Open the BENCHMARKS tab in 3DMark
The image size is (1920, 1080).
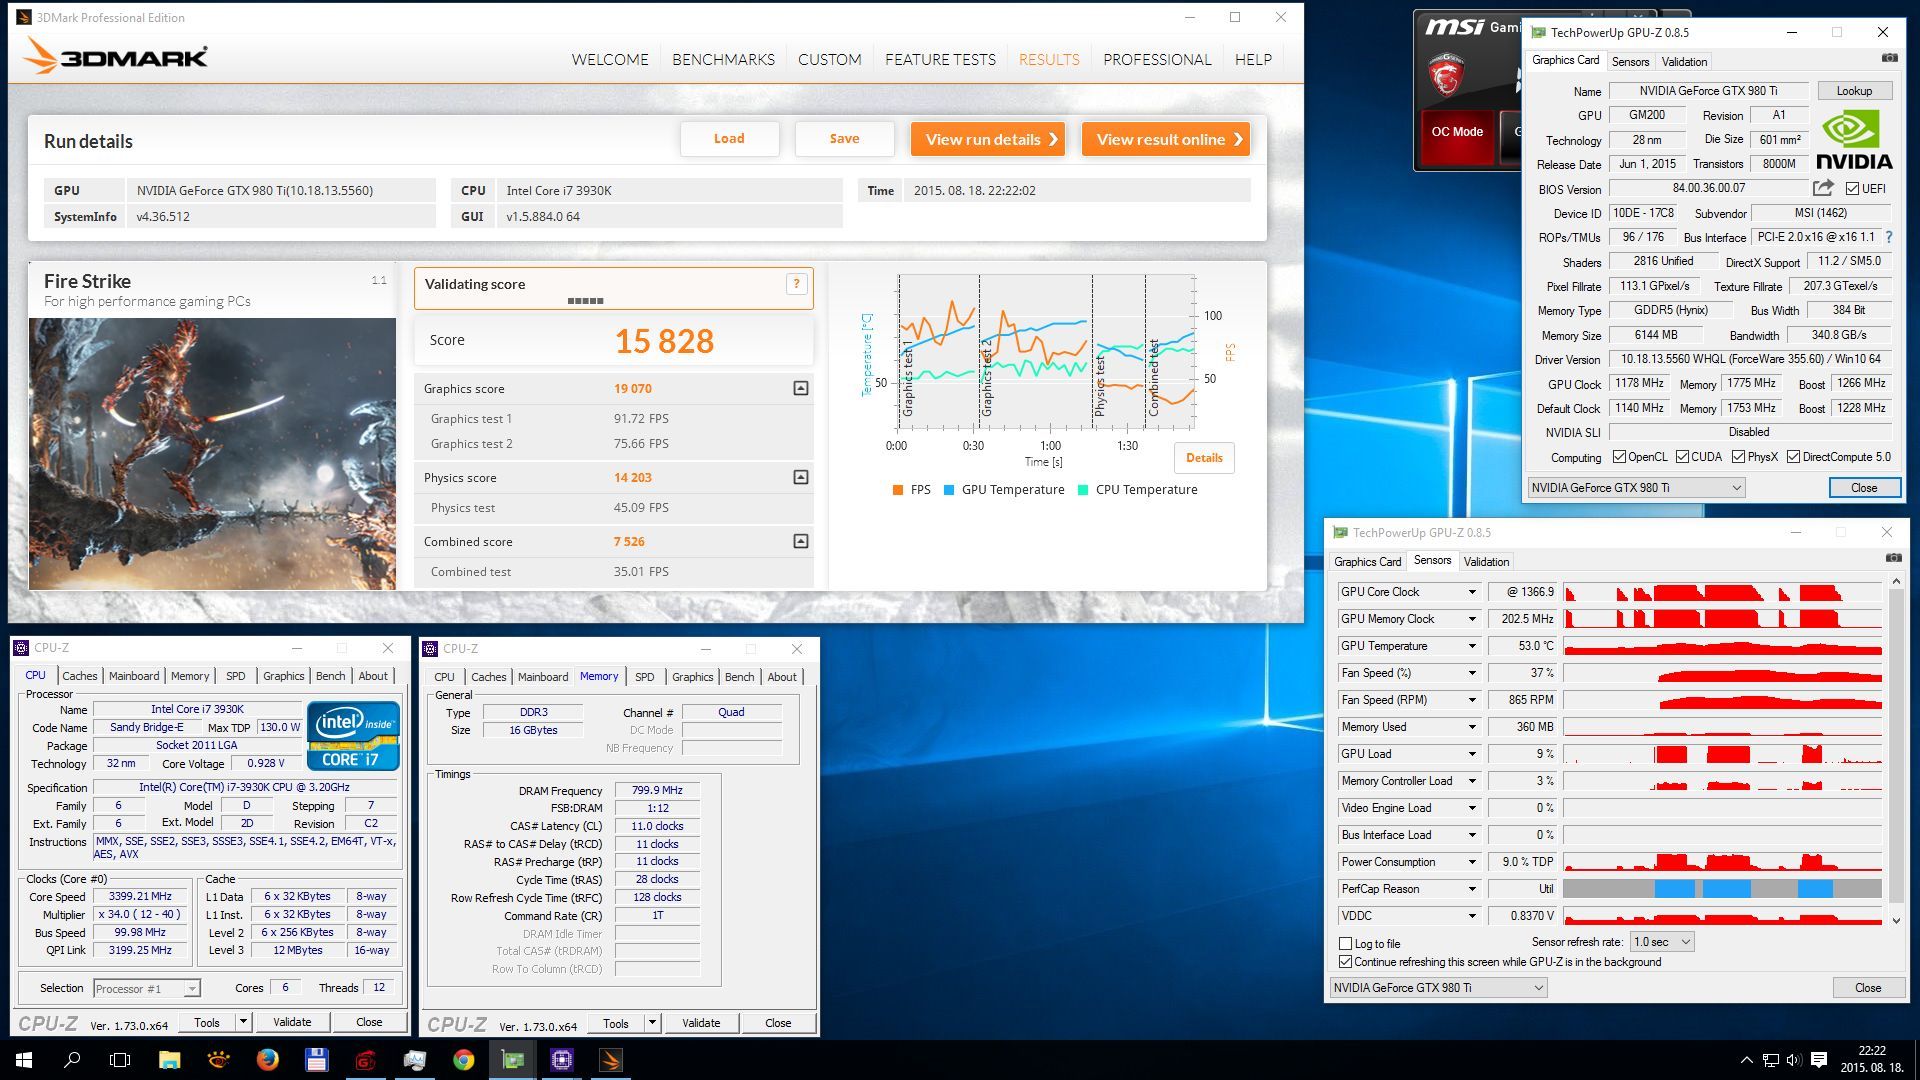pos(723,59)
